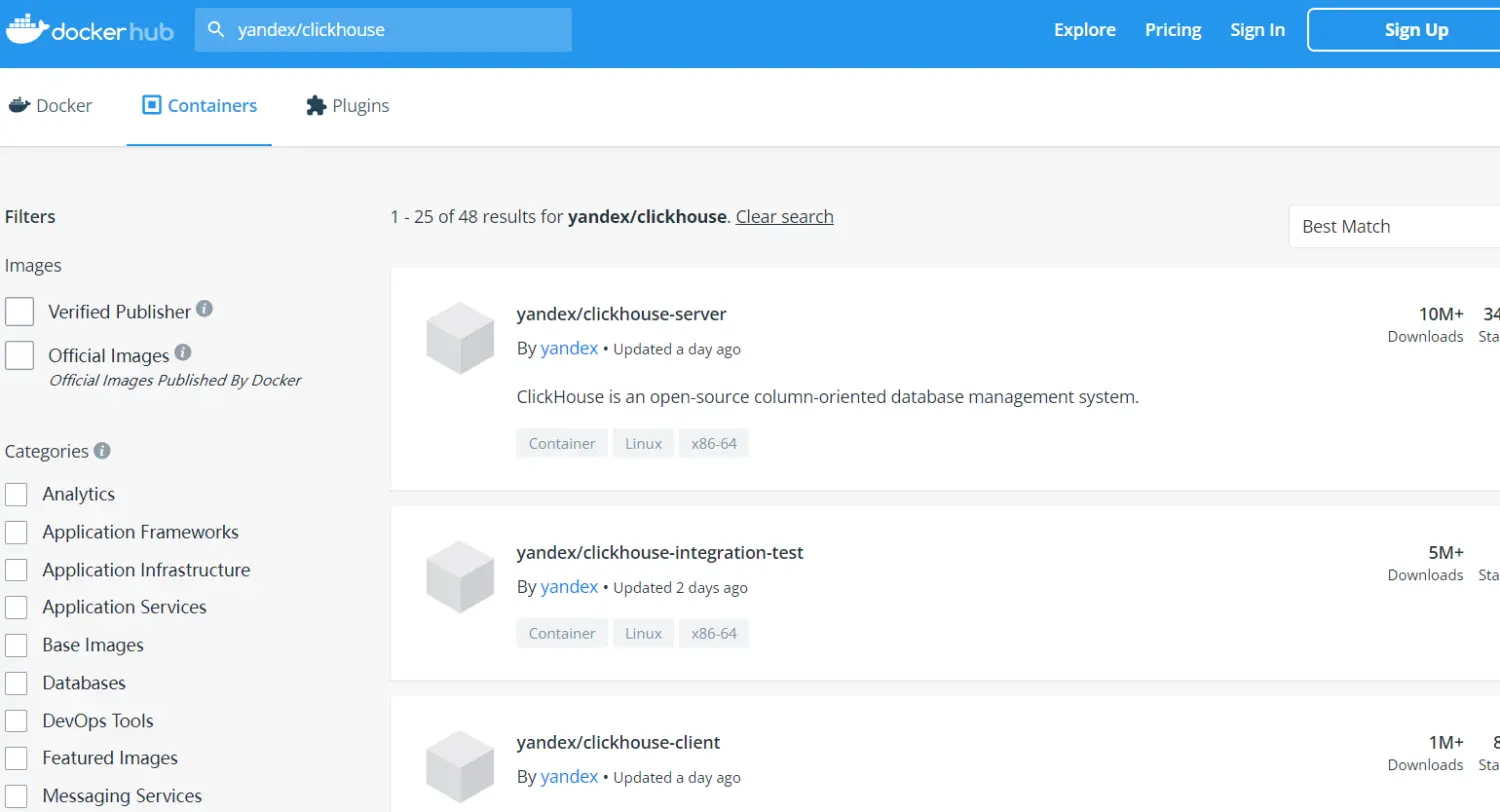Click the Clear search link
Screen dimensions: 1500x812
coord(785,217)
